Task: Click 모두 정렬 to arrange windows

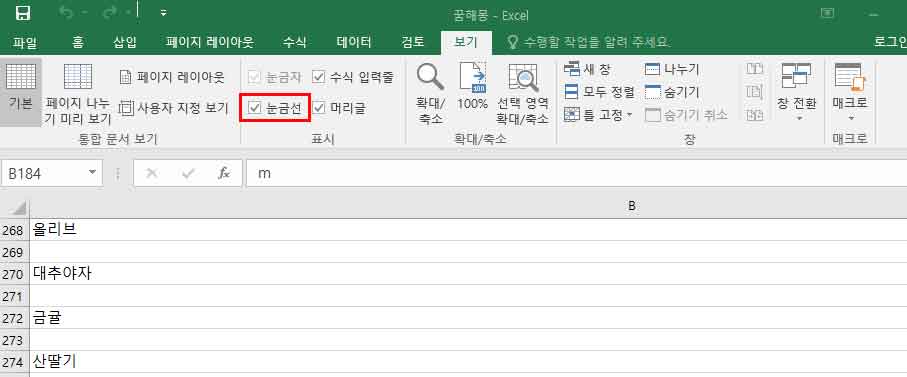Action: point(599,92)
